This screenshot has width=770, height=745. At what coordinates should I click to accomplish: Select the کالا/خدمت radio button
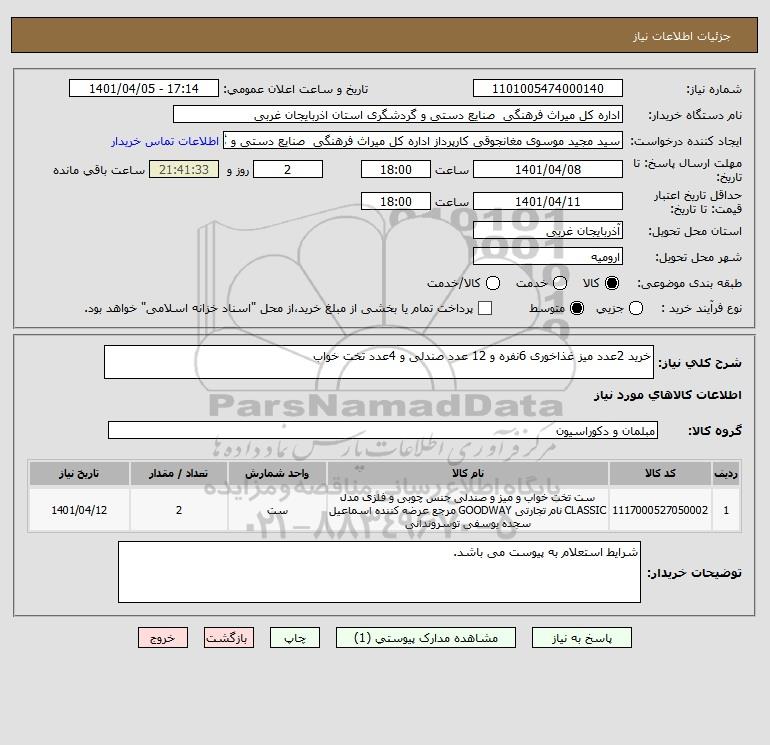click(493, 283)
